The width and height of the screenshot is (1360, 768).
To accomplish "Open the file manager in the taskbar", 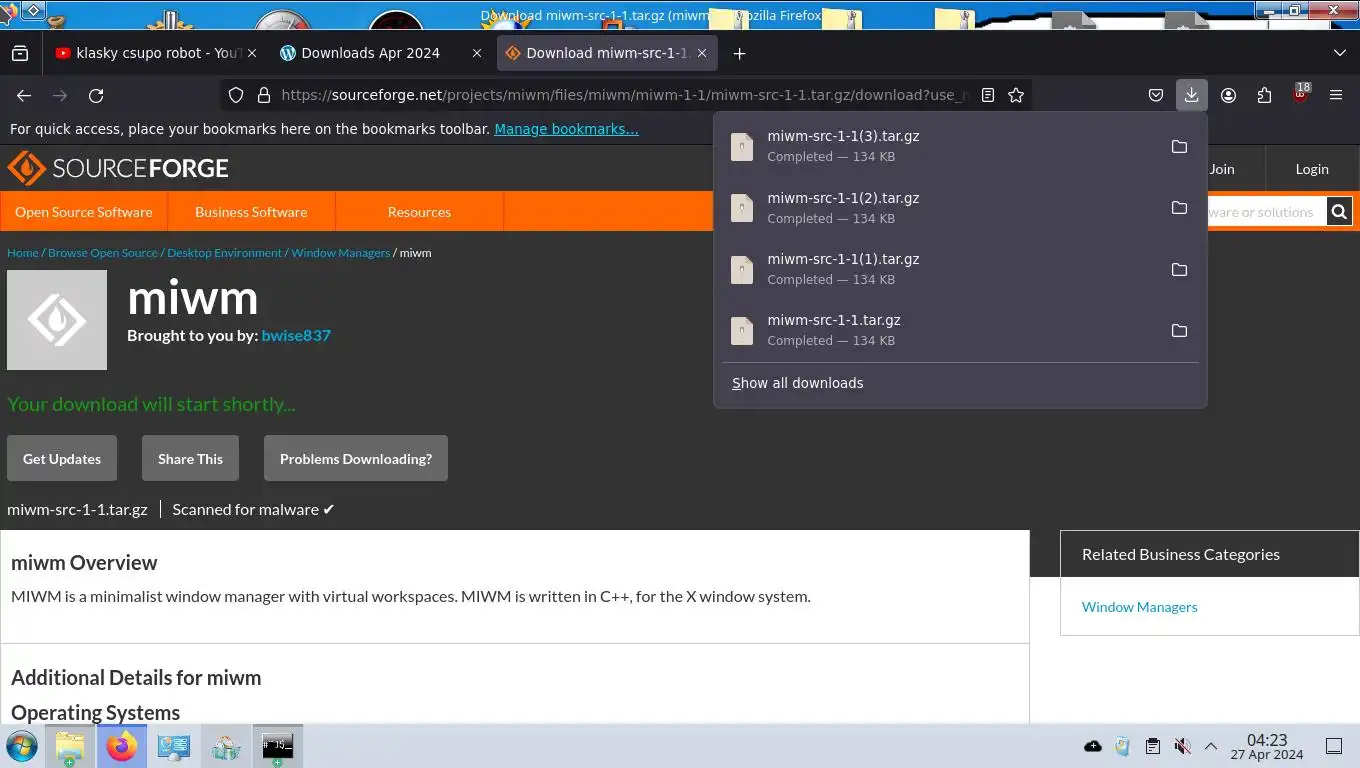I will [x=70, y=746].
